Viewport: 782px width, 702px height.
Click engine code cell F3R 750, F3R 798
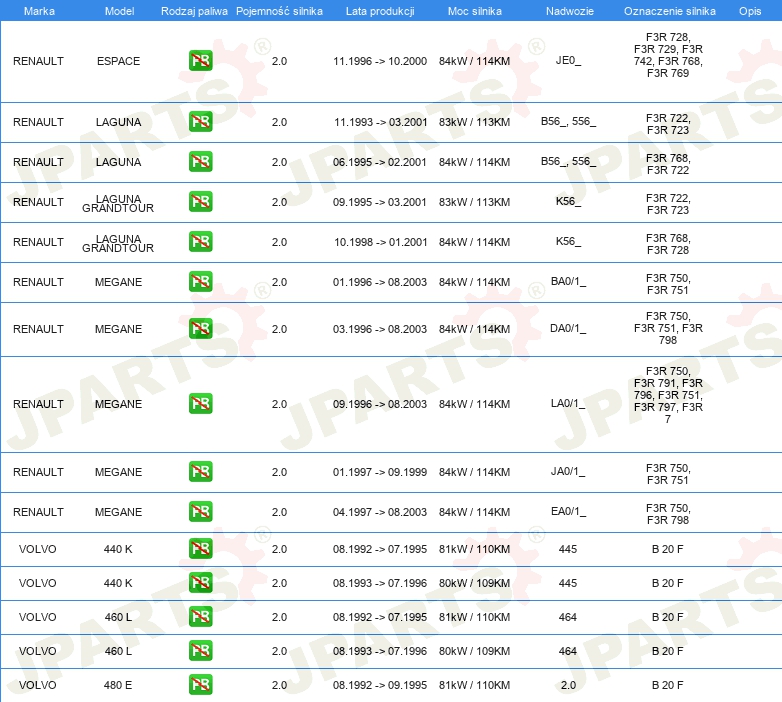pos(668,514)
